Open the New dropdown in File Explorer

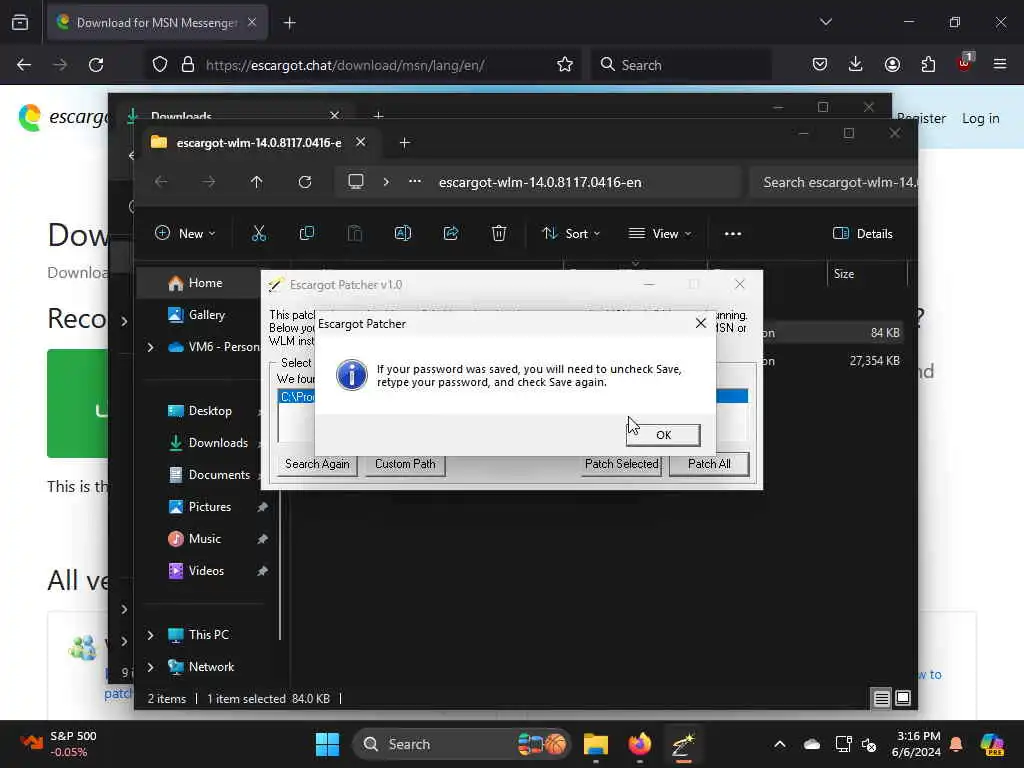click(x=185, y=233)
